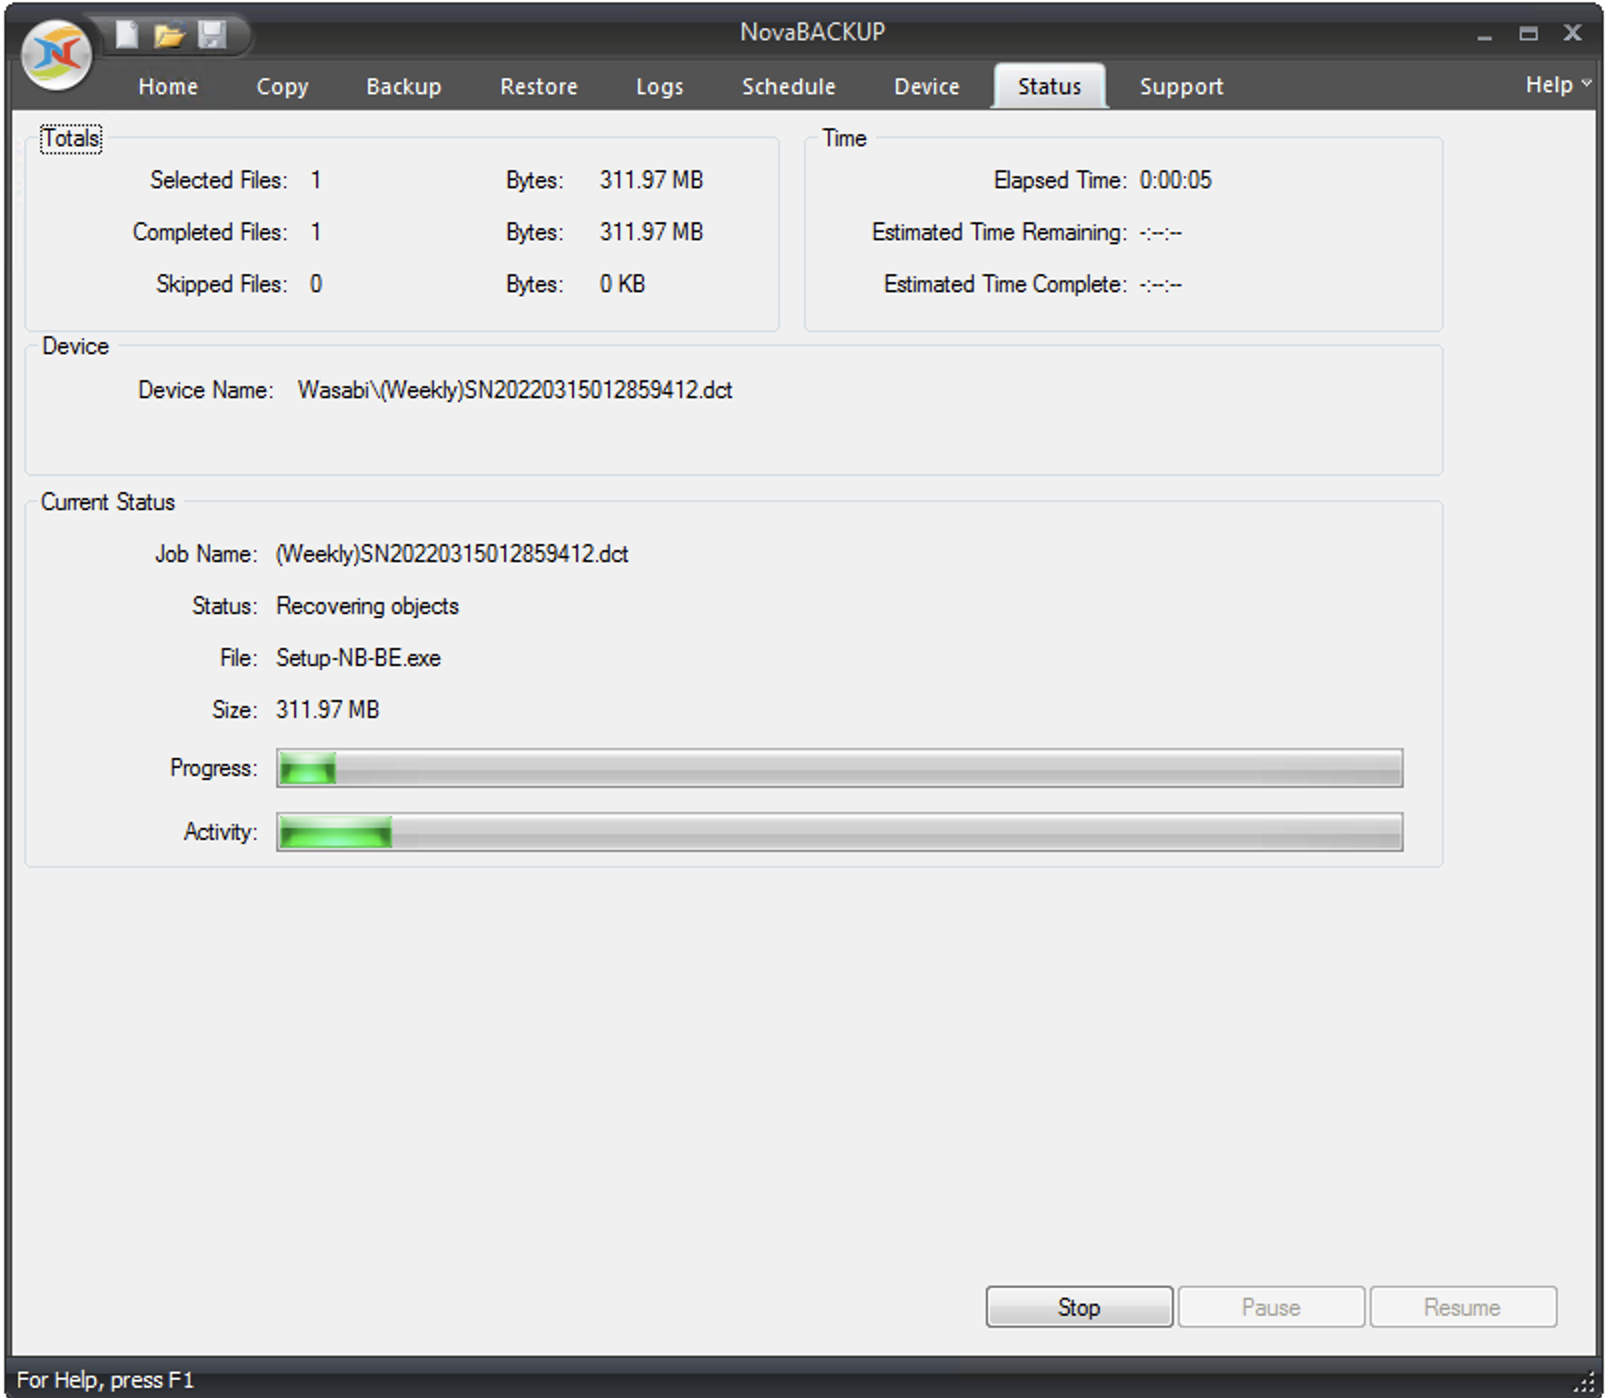Click the New document icon in title bar
This screenshot has width=1614, height=1398.
pyautogui.click(x=127, y=35)
